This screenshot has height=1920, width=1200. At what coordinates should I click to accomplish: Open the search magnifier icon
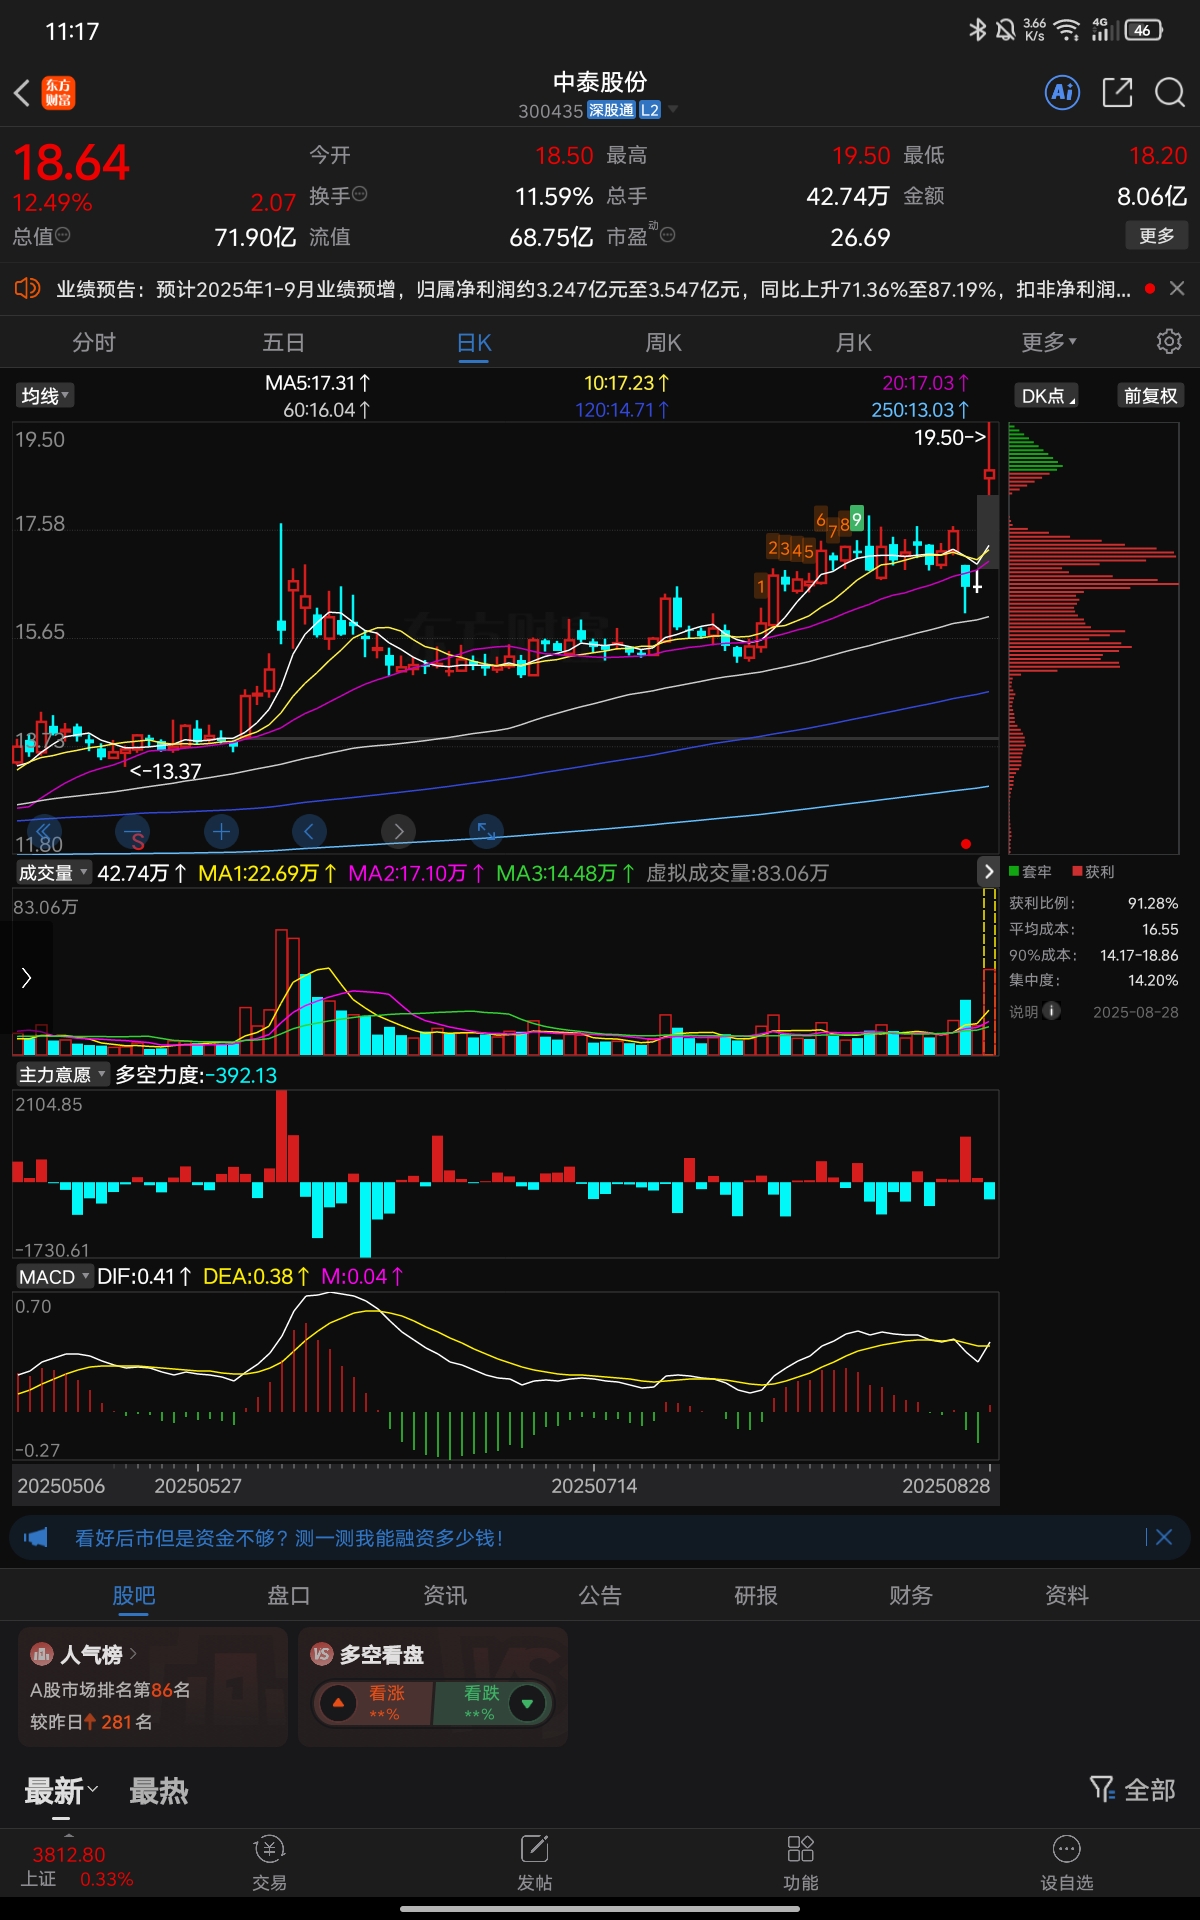1169,93
